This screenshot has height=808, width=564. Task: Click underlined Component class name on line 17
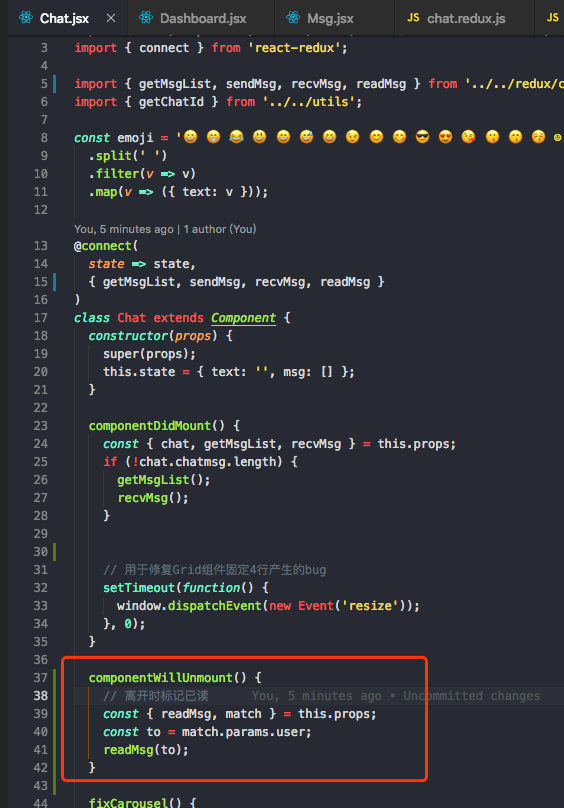[x=243, y=317]
